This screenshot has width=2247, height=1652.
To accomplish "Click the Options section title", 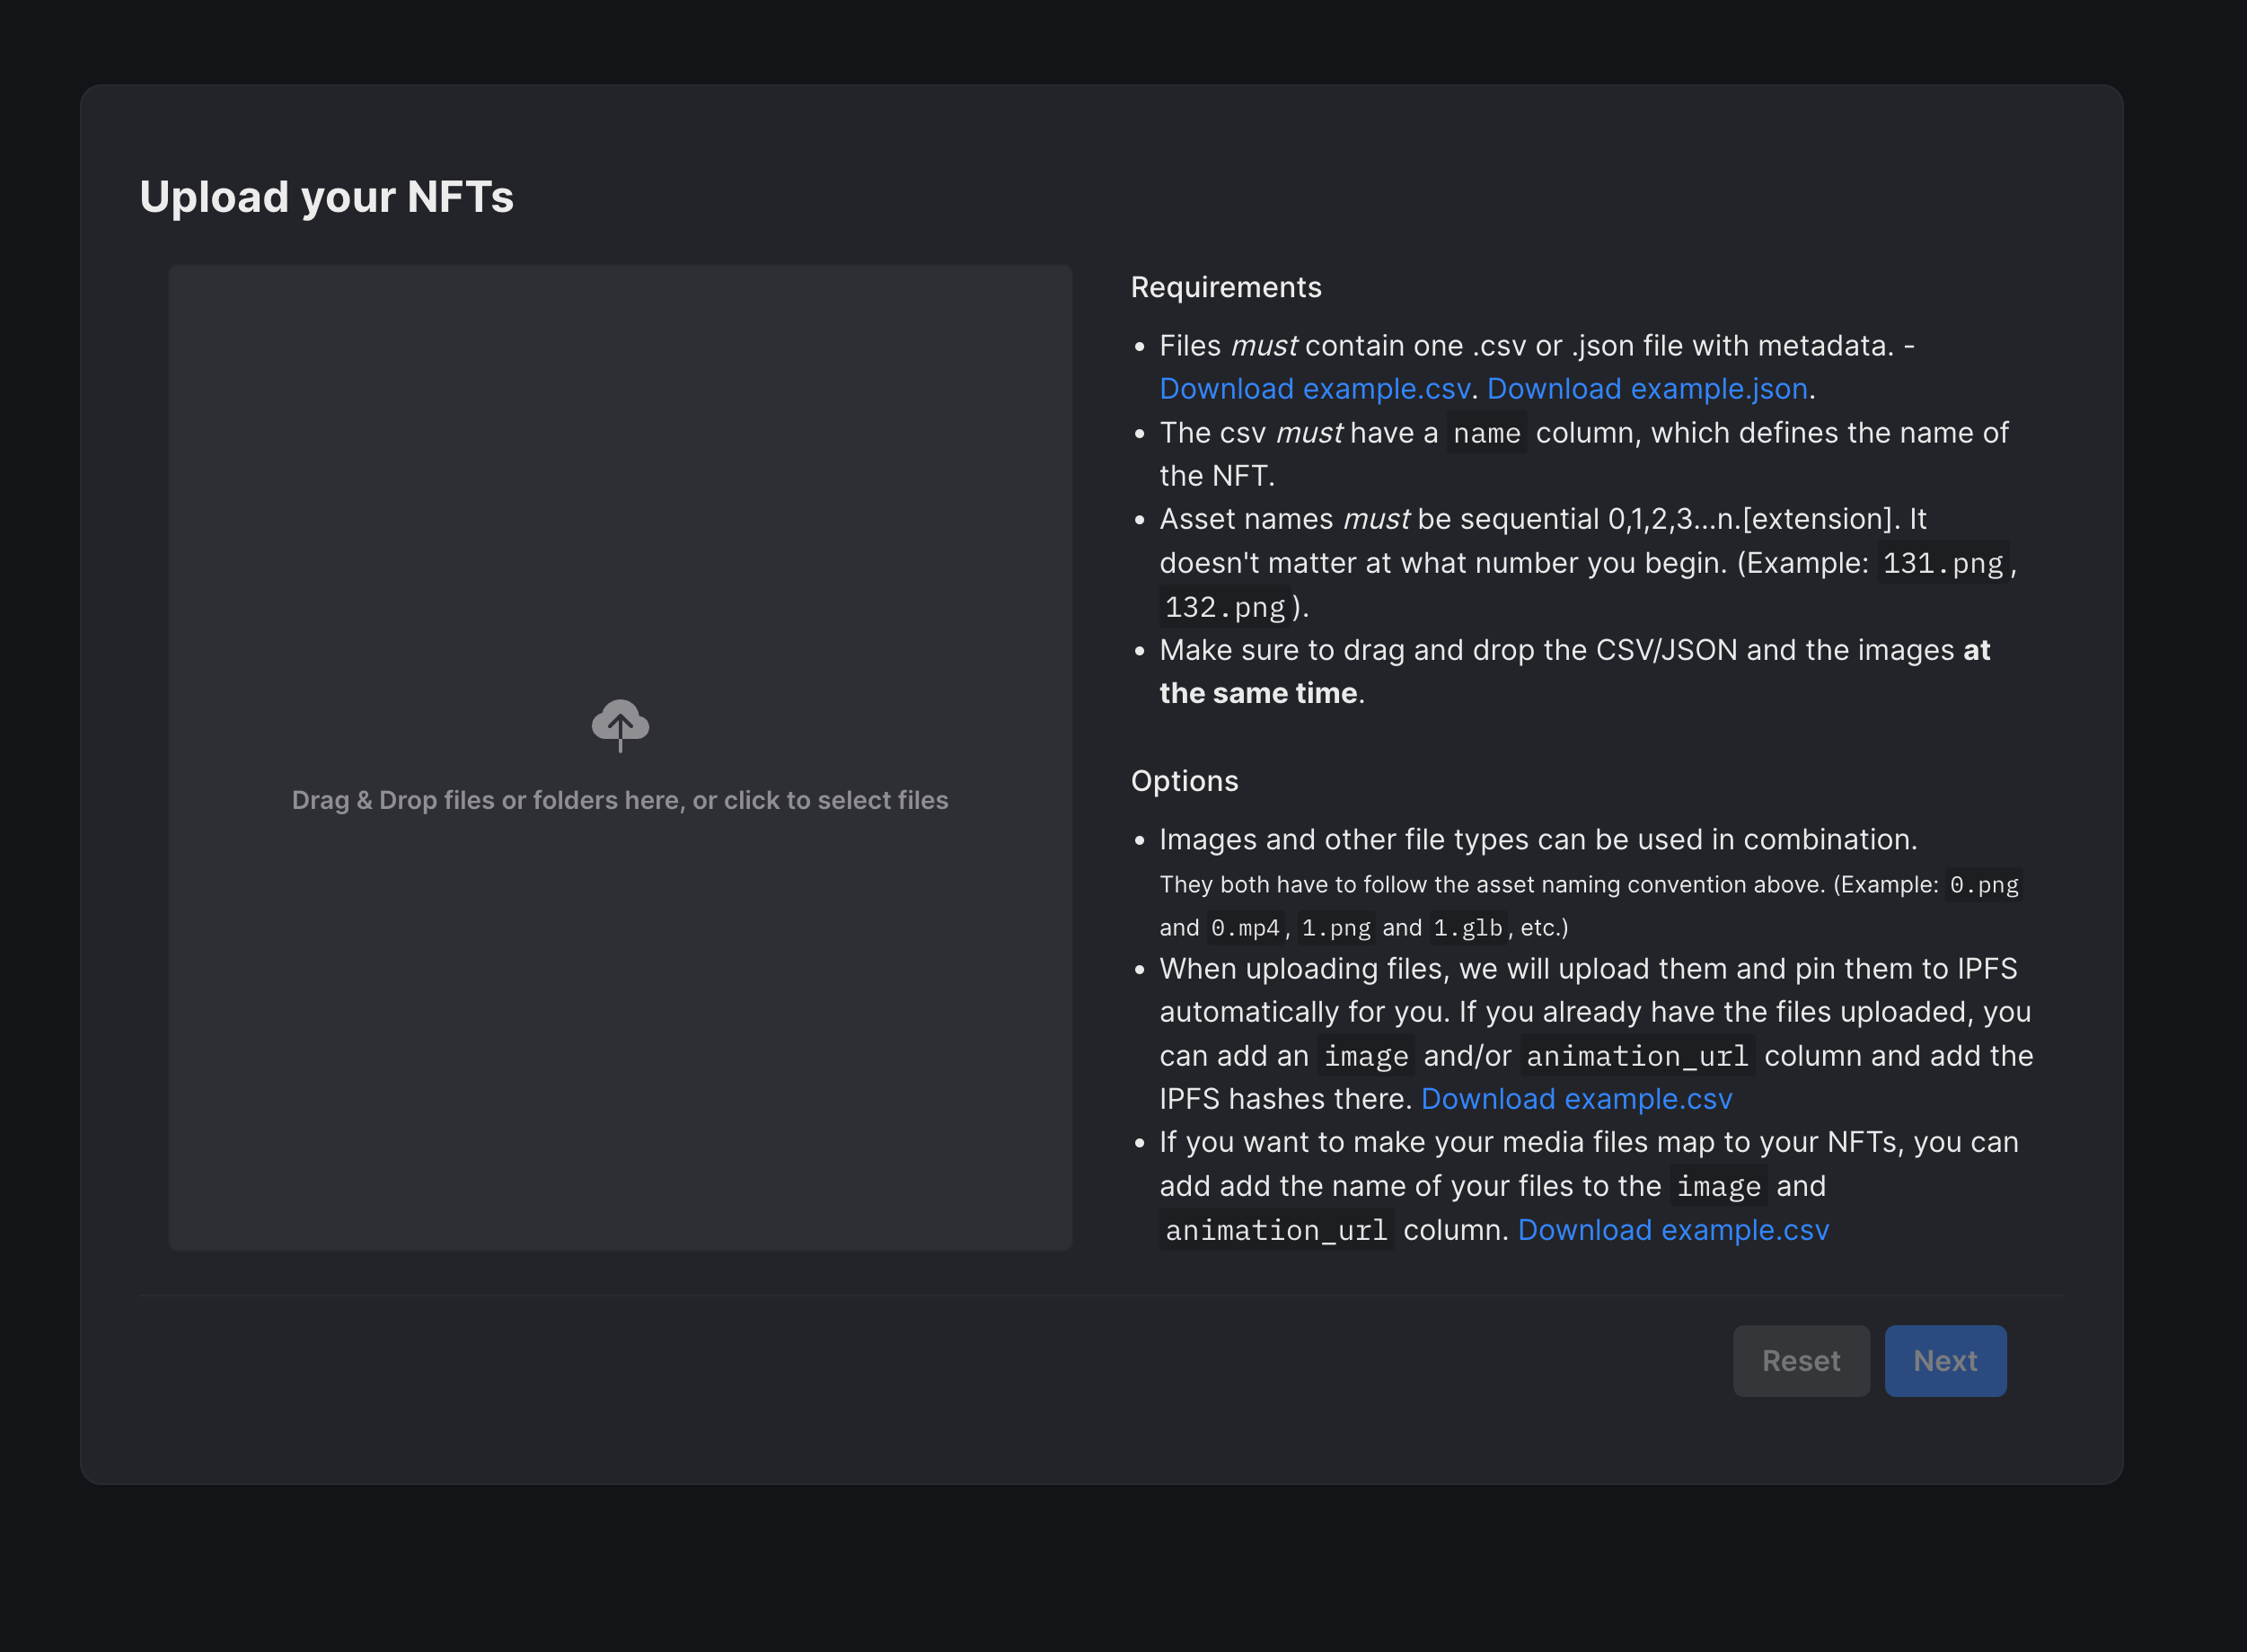I will [x=1184, y=781].
